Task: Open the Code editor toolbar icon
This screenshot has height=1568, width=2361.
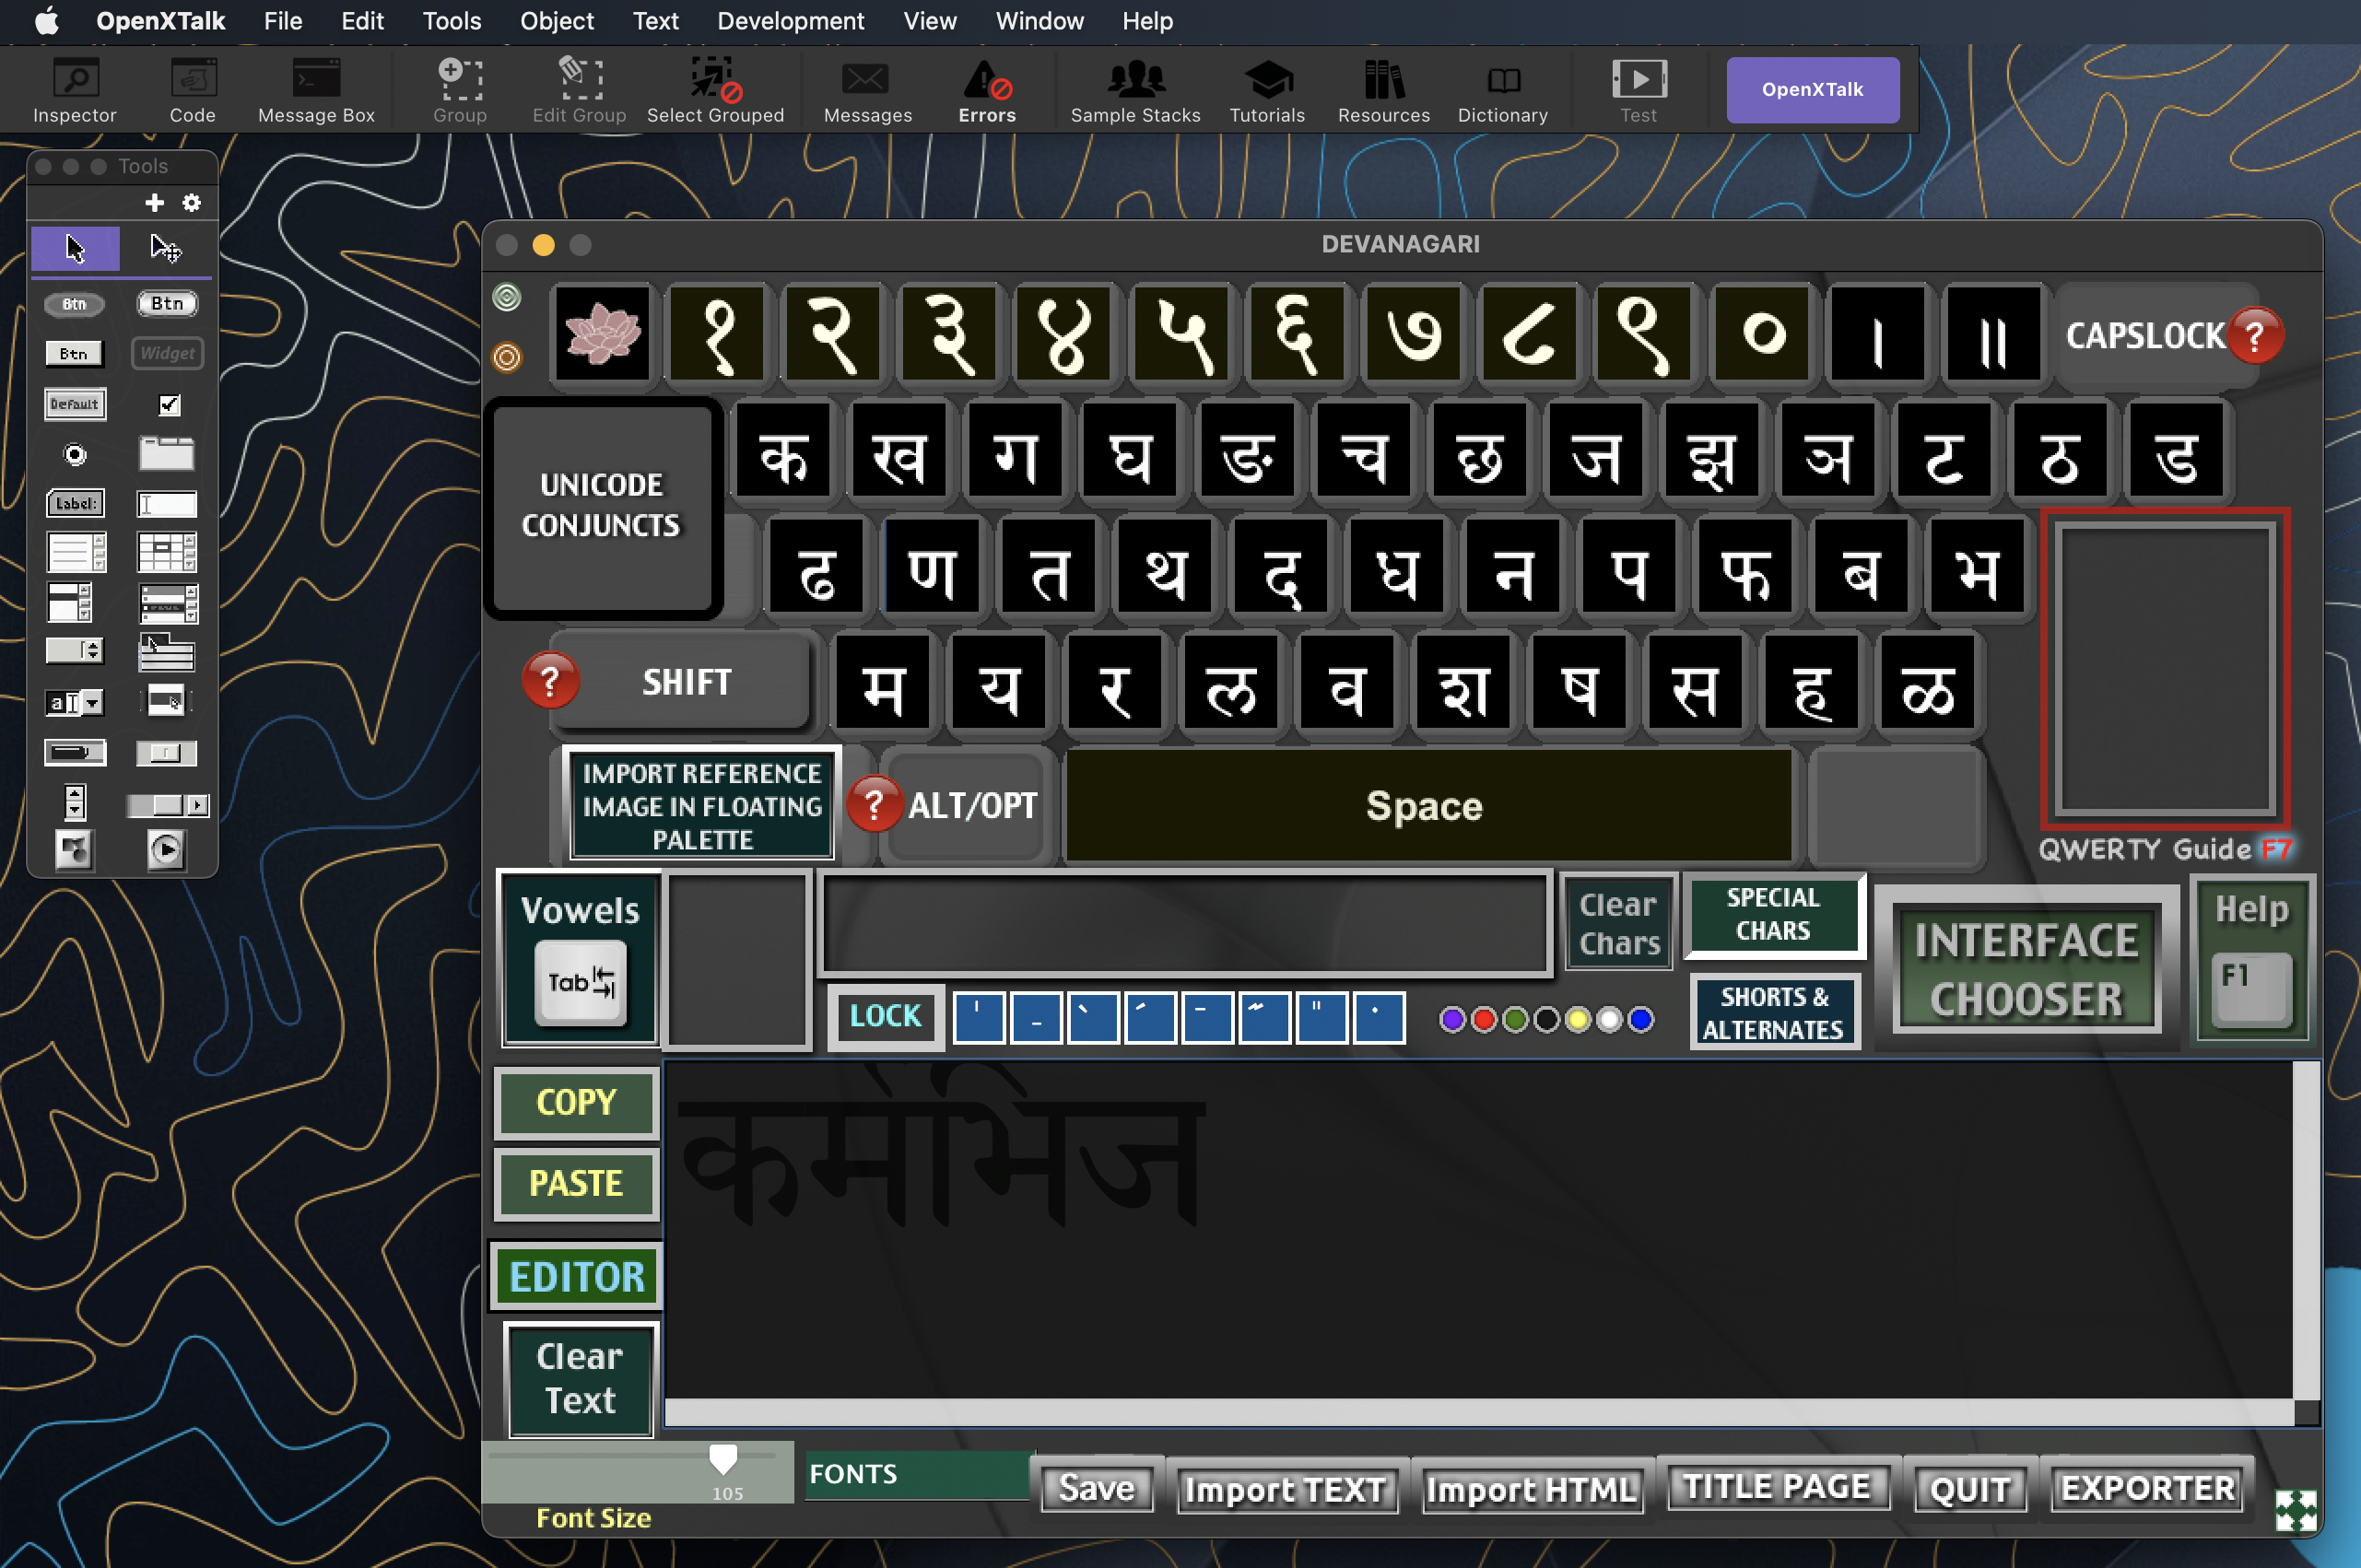Action: pos(192,90)
